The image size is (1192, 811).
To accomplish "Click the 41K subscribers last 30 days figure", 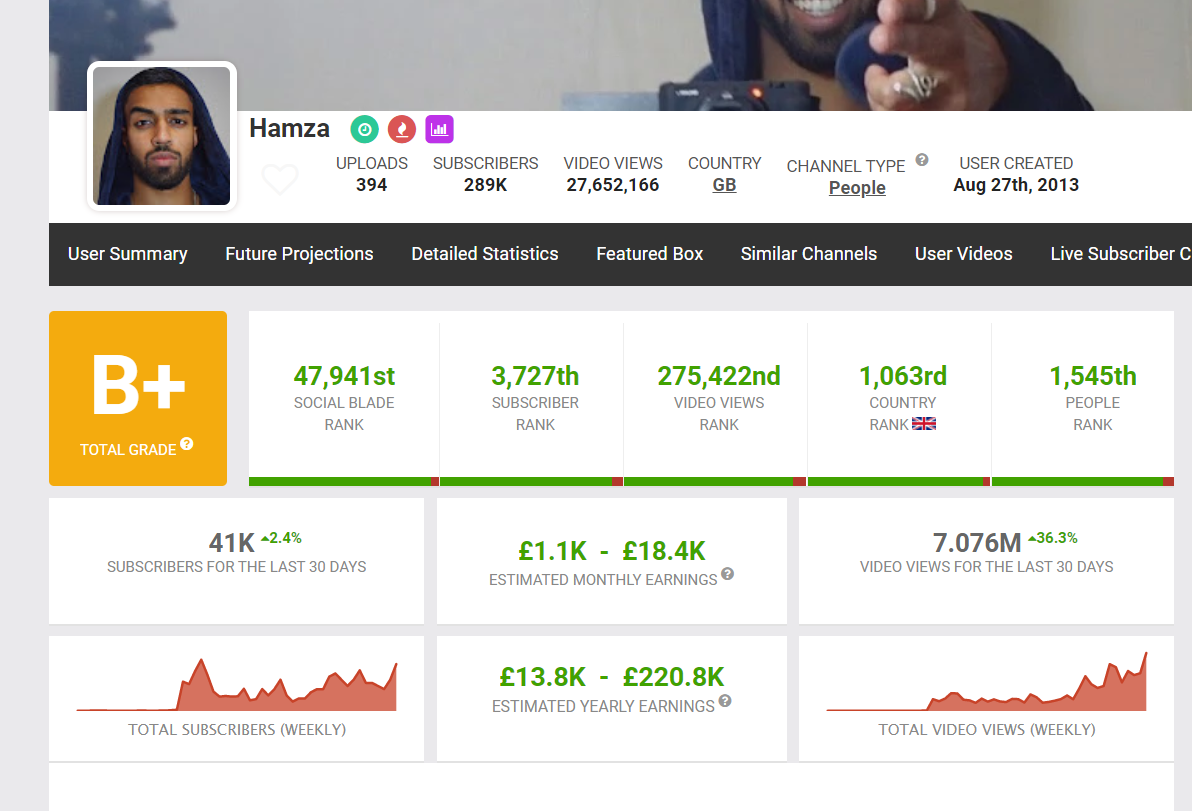I will click(232, 543).
